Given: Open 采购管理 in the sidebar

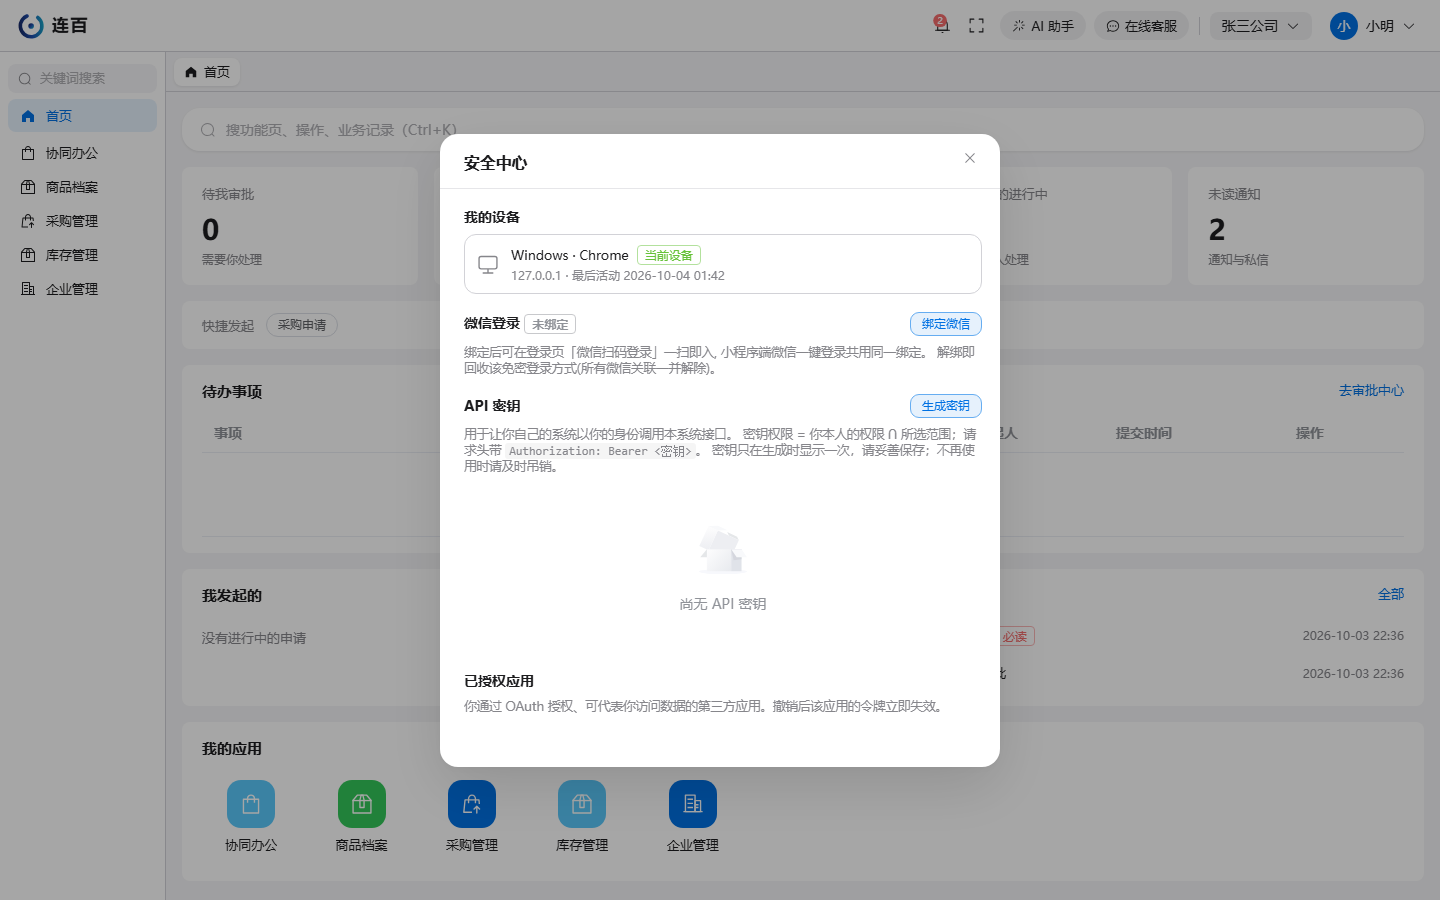Looking at the screenshot, I should point(83,221).
